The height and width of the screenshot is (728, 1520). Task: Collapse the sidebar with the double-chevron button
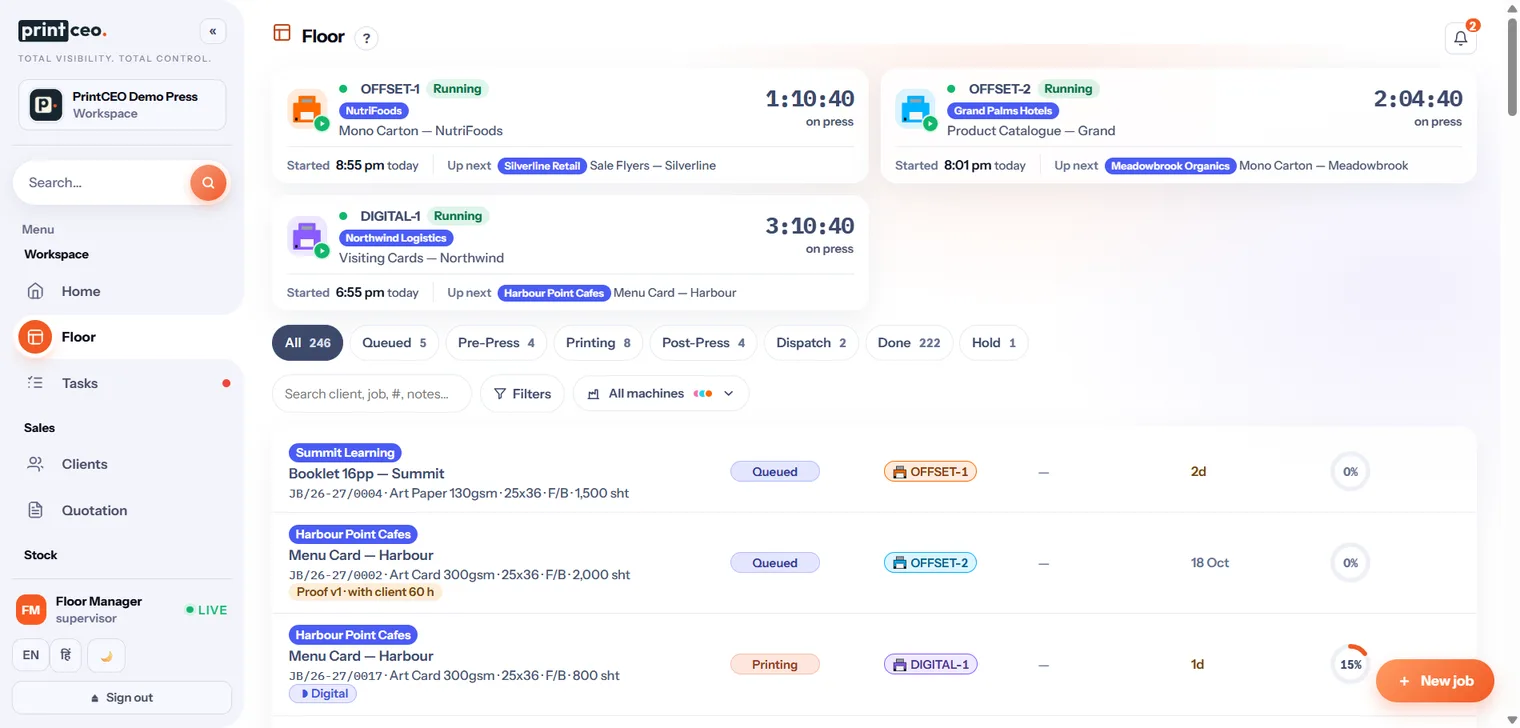click(x=212, y=32)
